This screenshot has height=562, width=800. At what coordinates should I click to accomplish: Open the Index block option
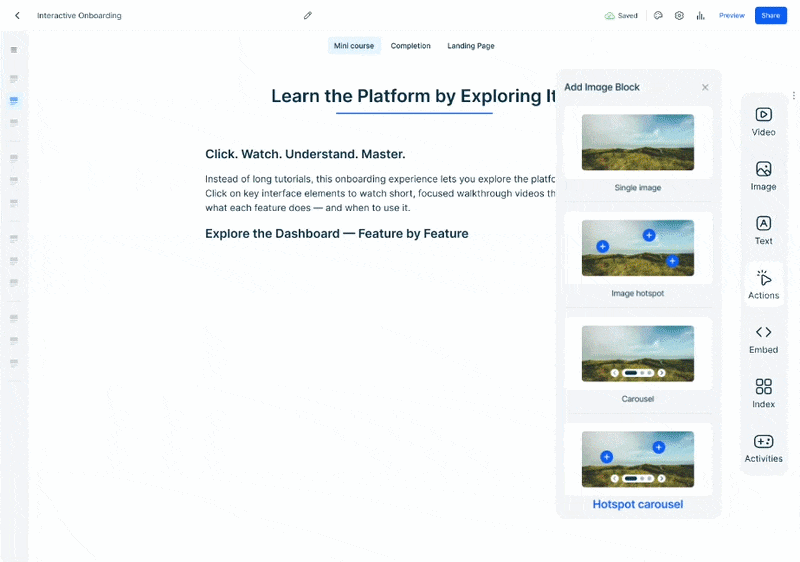click(x=763, y=392)
